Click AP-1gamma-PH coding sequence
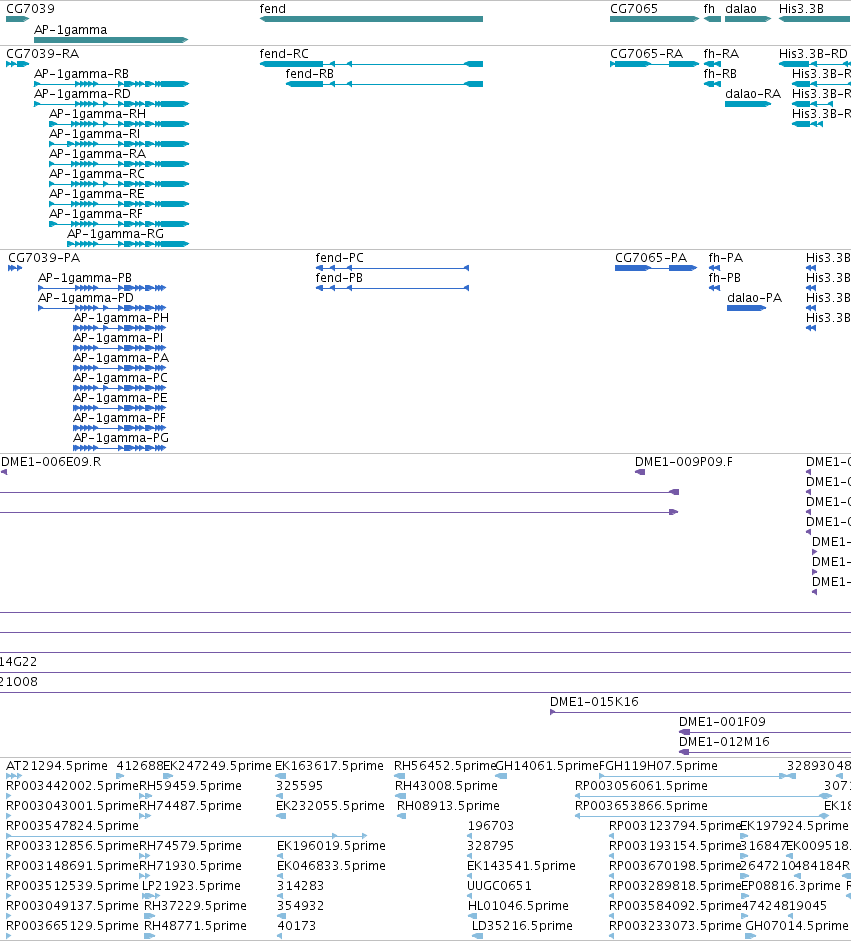 point(119,328)
